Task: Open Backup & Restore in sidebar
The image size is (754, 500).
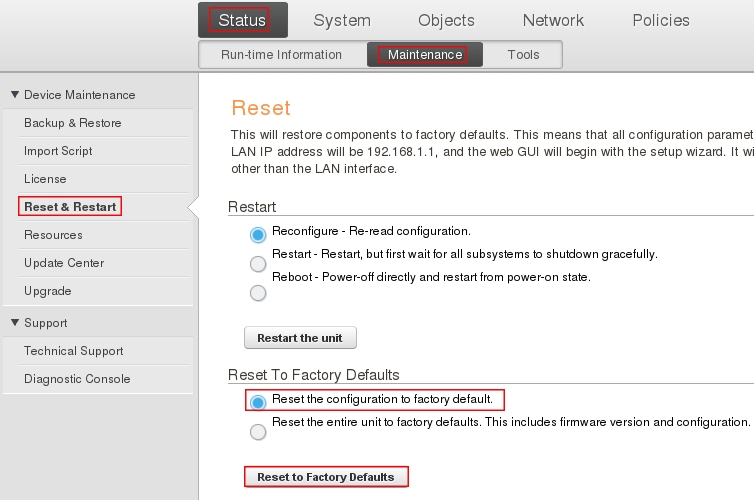Action: (73, 123)
